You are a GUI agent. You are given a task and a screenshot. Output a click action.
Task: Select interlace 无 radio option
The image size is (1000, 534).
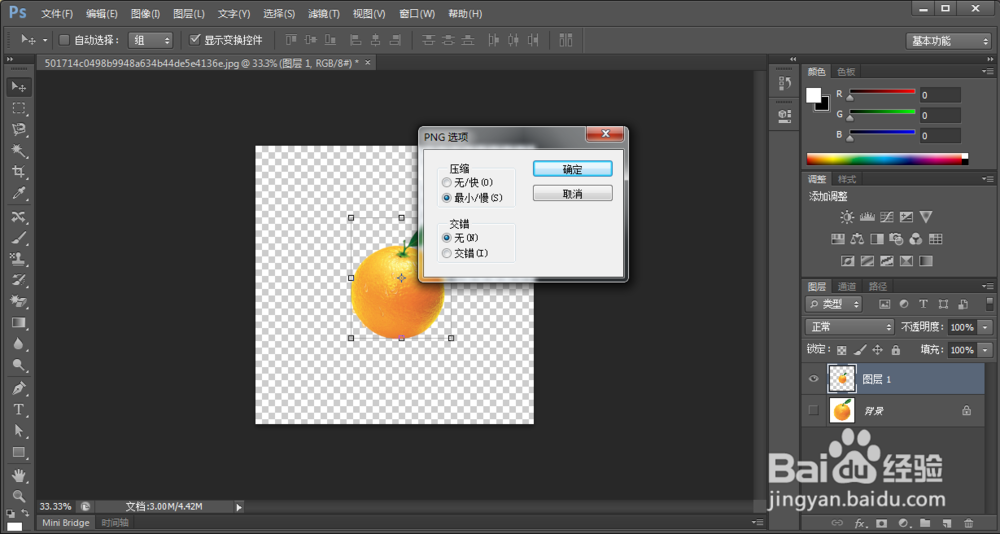[446, 238]
